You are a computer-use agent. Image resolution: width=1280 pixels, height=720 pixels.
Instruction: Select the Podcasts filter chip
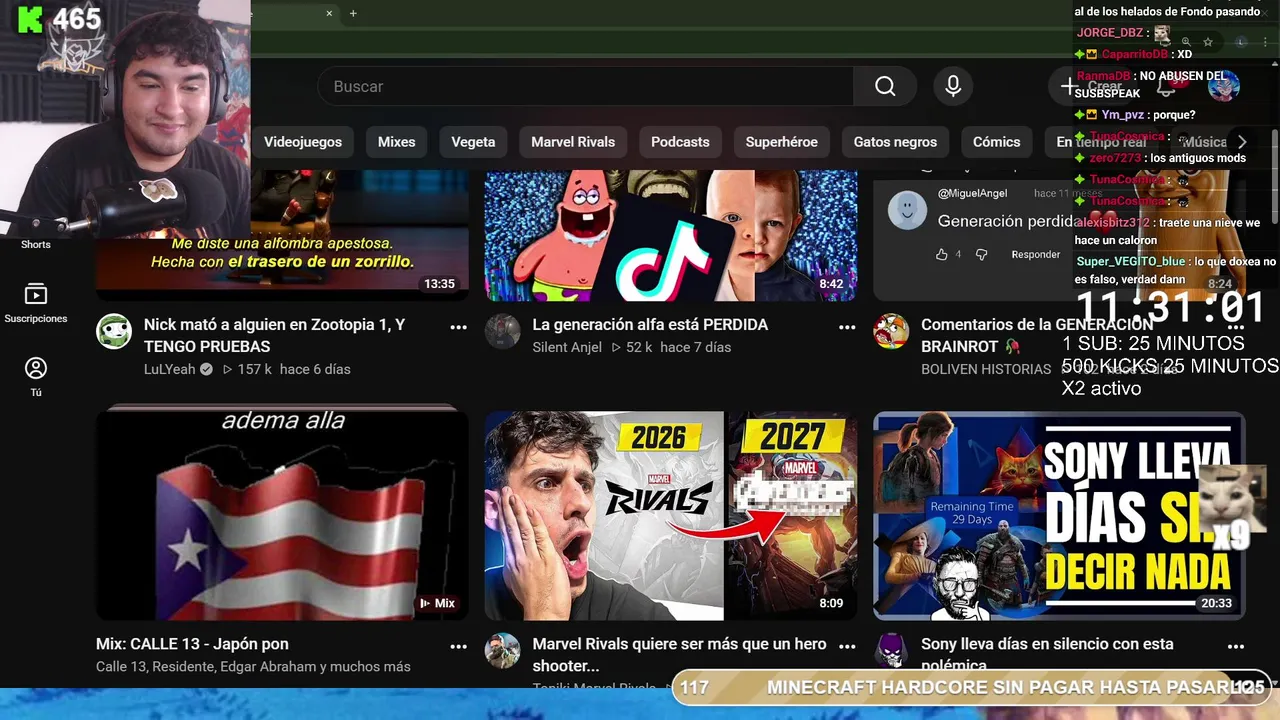(680, 142)
